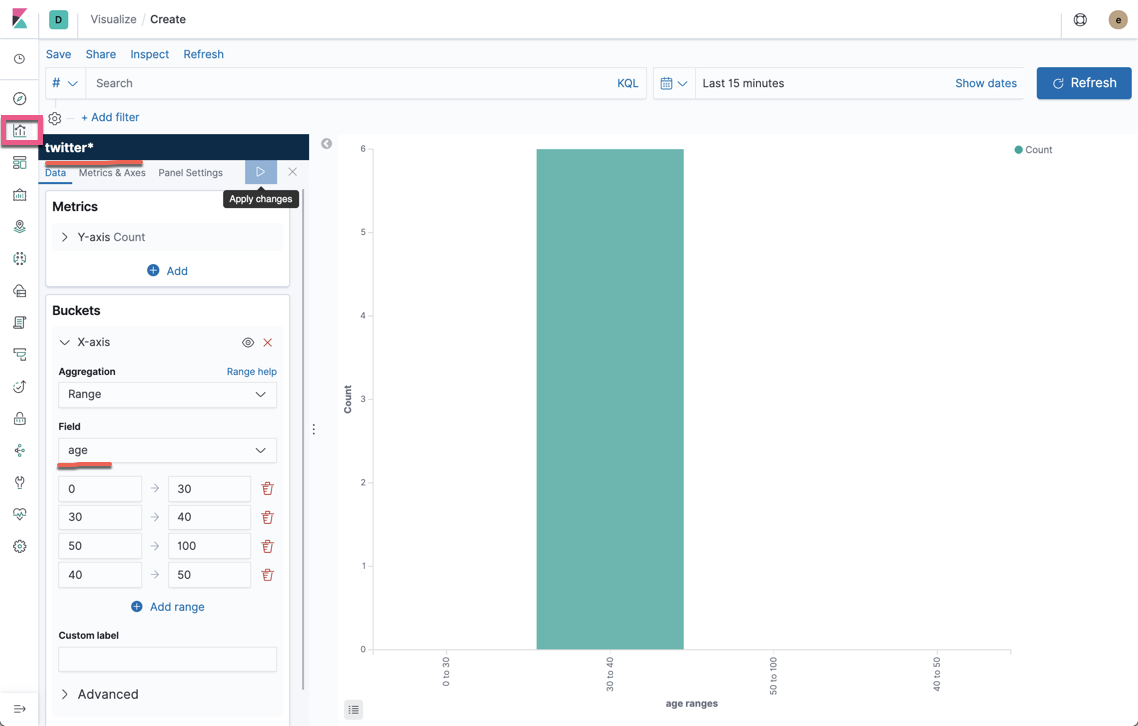Click the Kibana logo
The height and width of the screenshot is (726, 1138).
click(20, 19)
